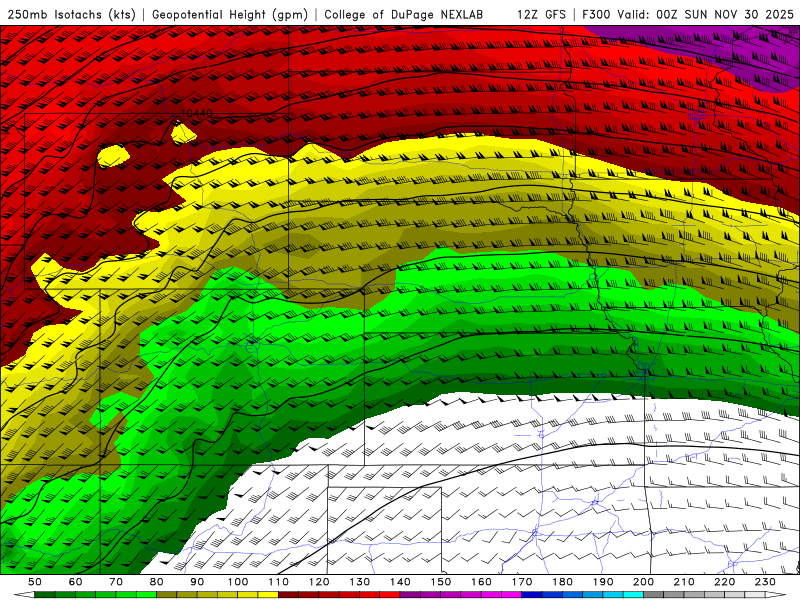The width and height of the screenshot is (800, 600).
Task: Click the 110 value on the color scale
Action: click(279, 582)
